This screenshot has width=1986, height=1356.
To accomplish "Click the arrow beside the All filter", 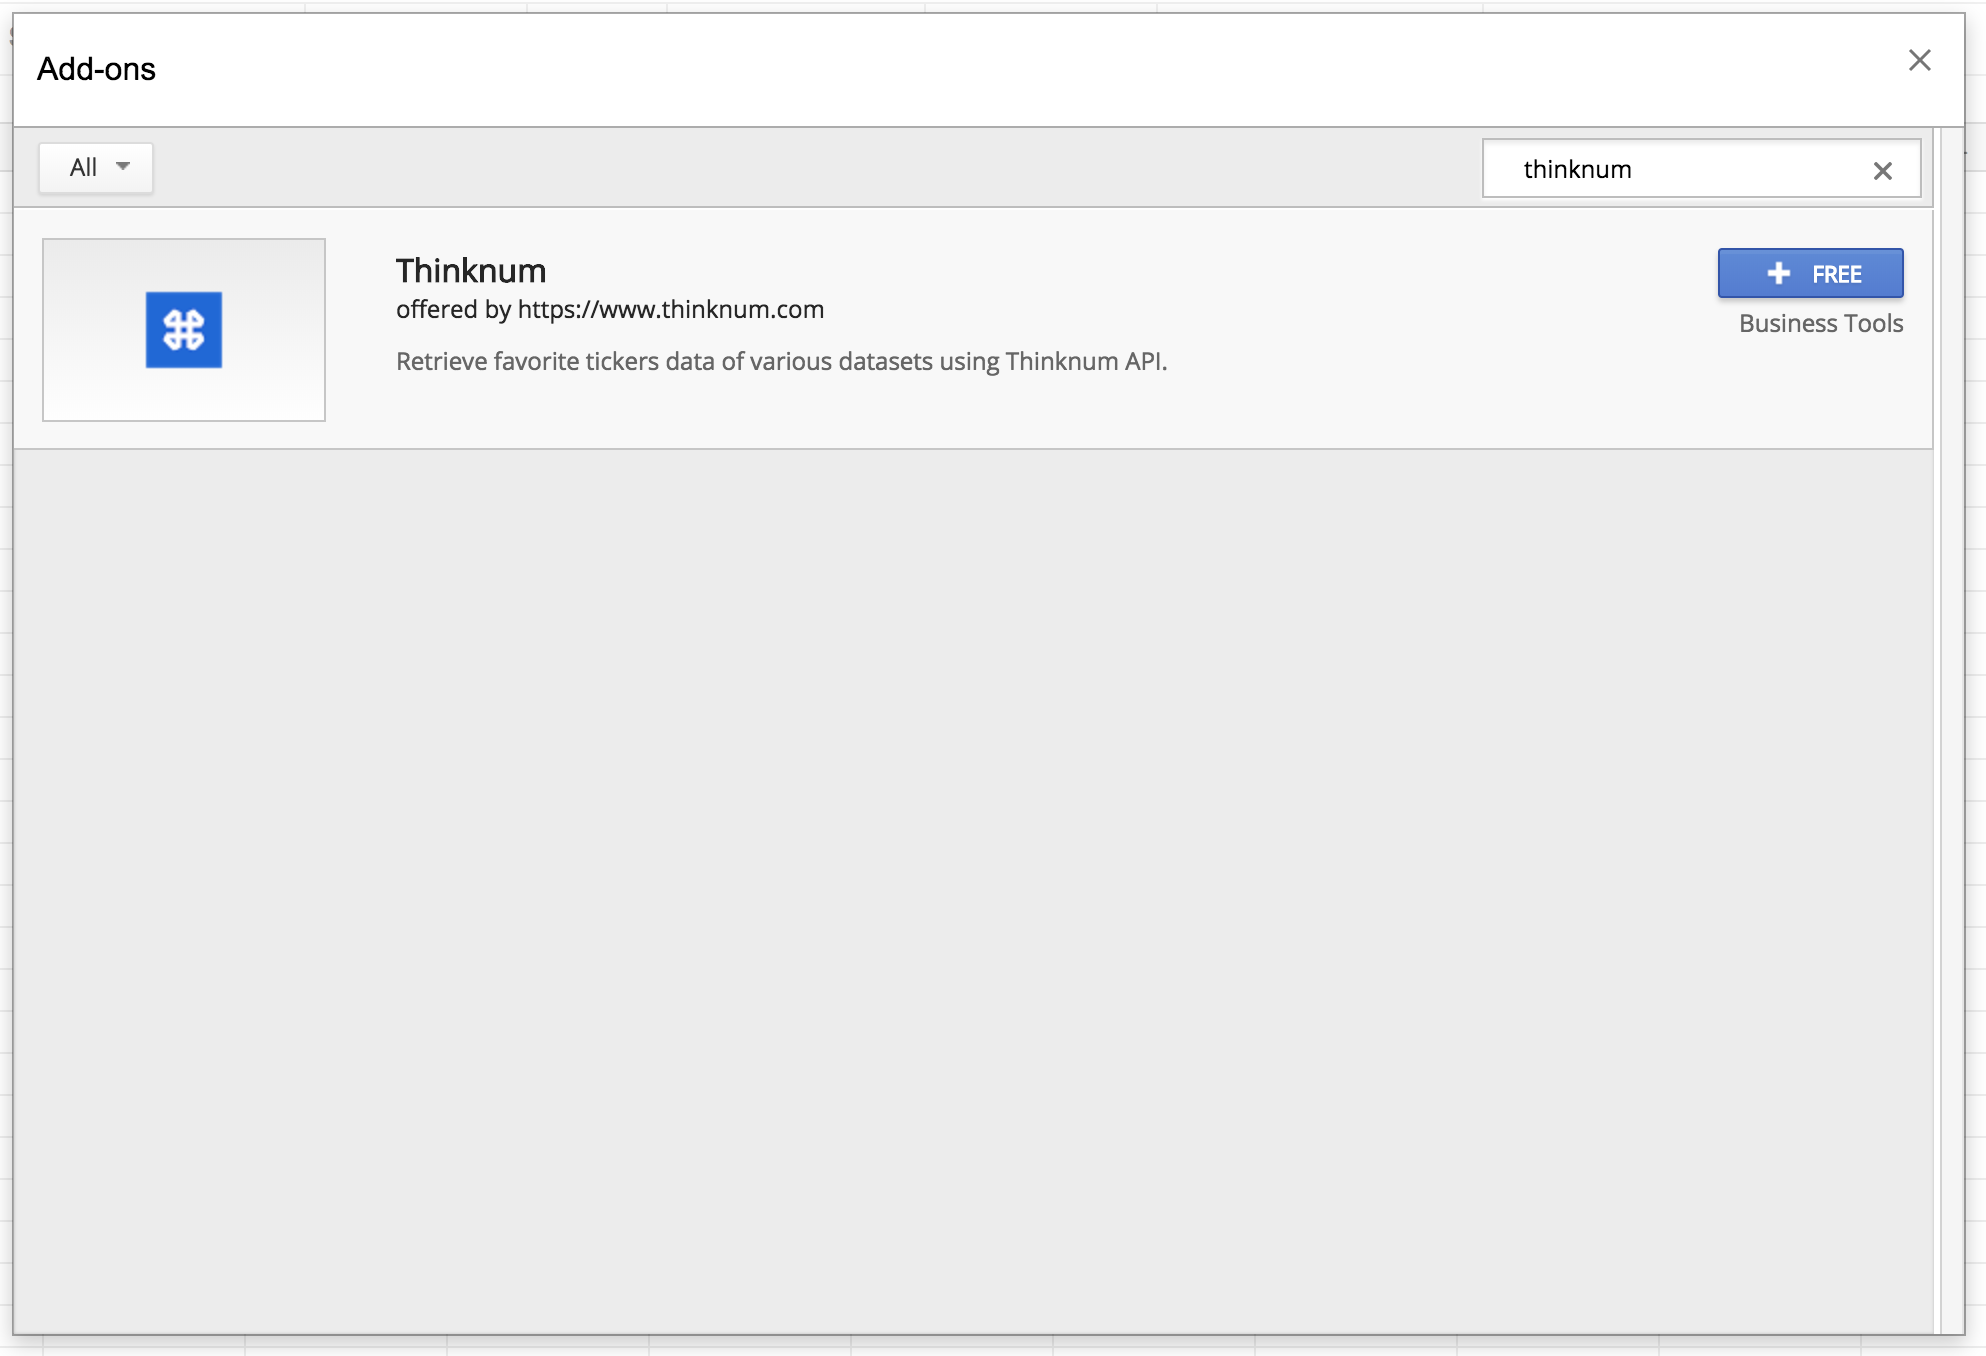I will 123,167.
